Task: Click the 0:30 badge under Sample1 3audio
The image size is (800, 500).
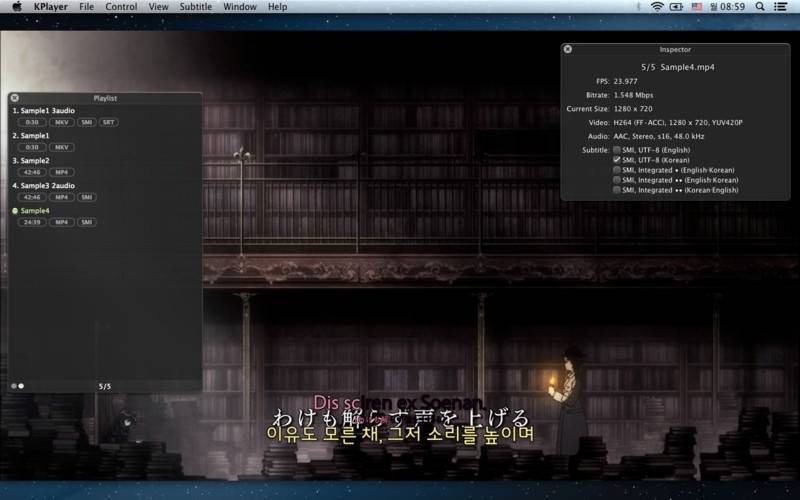Action: (32, 122)
